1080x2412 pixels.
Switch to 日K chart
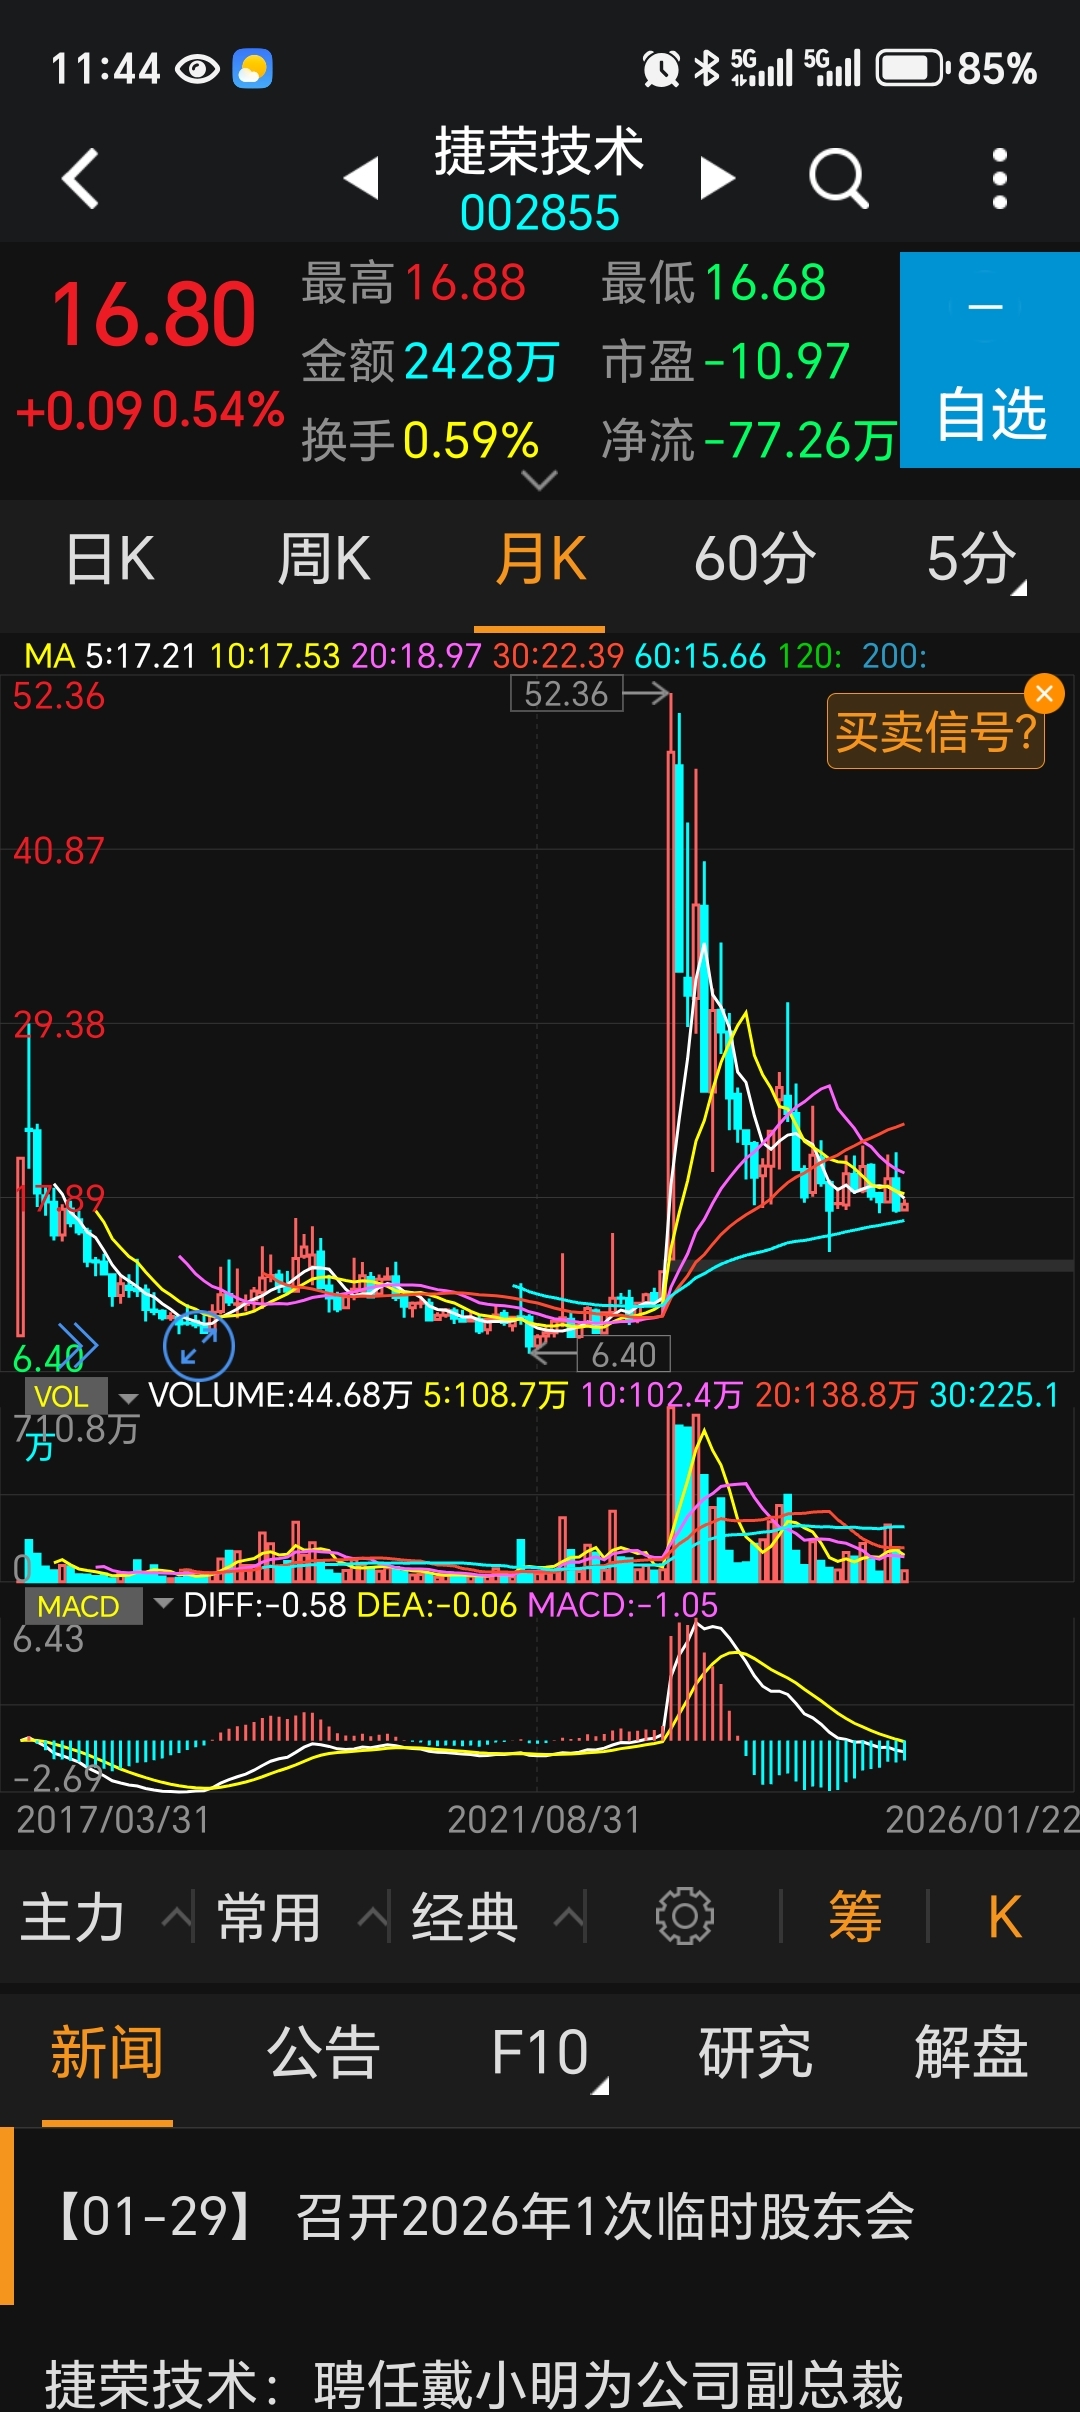pyautogui.click(x=110, y=559)
